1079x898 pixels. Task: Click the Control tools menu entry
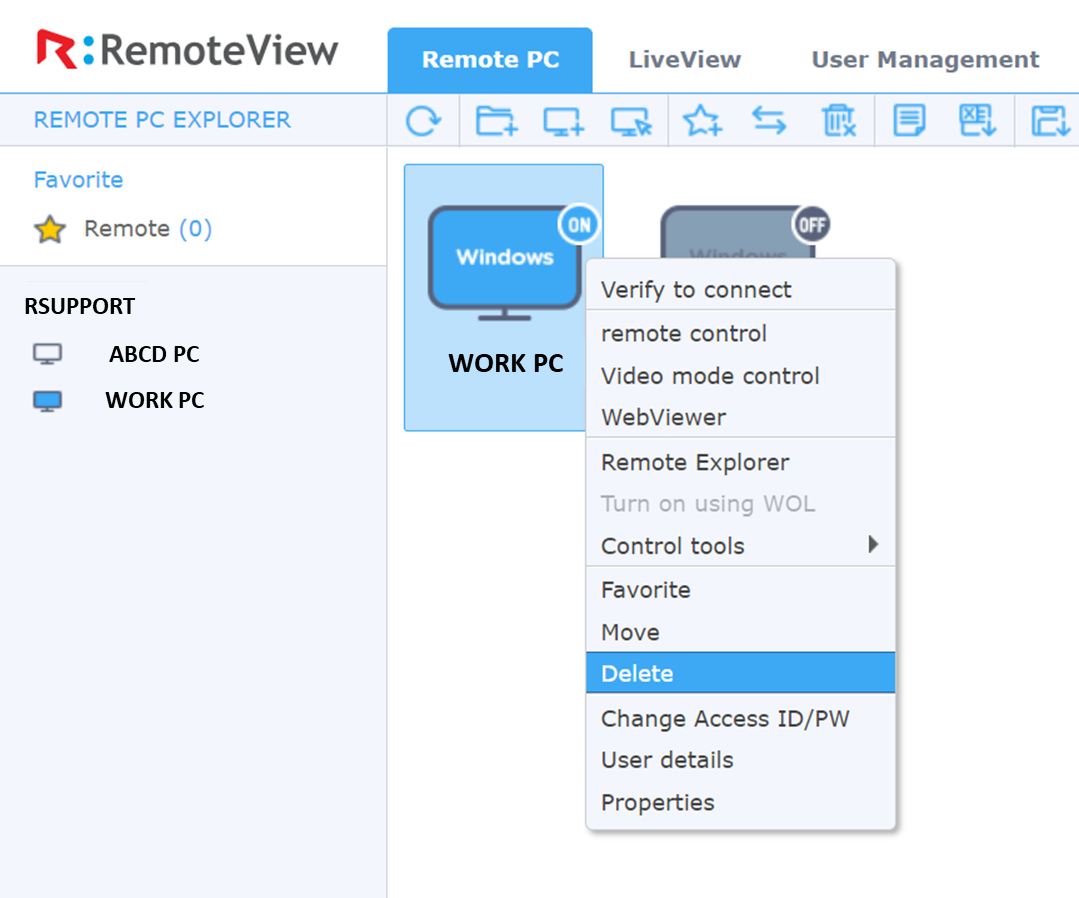click(740, 546)
